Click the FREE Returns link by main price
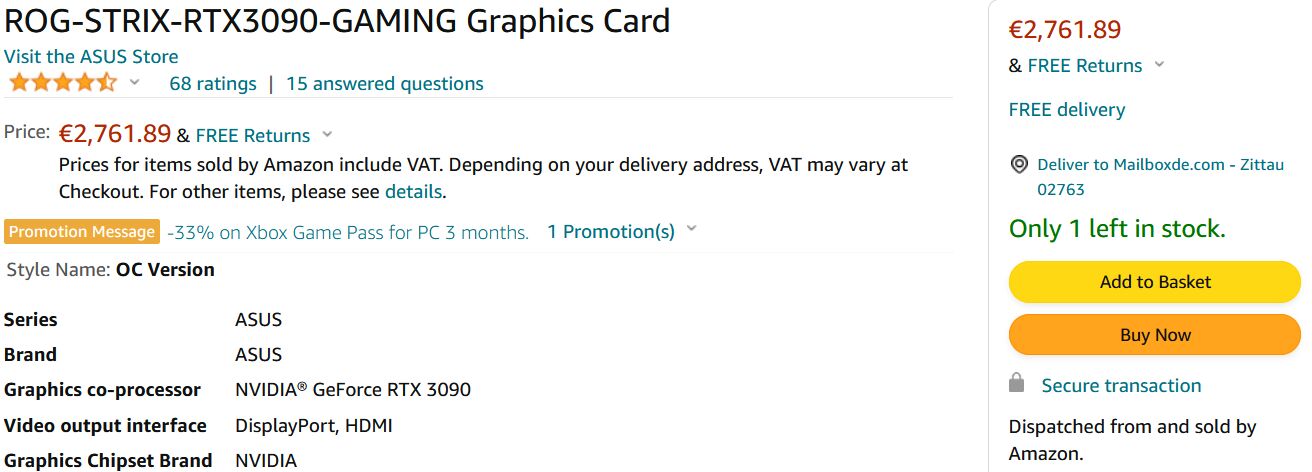Image resolution: width=1312 pixels, height=472 pixels. [x=253, y=136]
